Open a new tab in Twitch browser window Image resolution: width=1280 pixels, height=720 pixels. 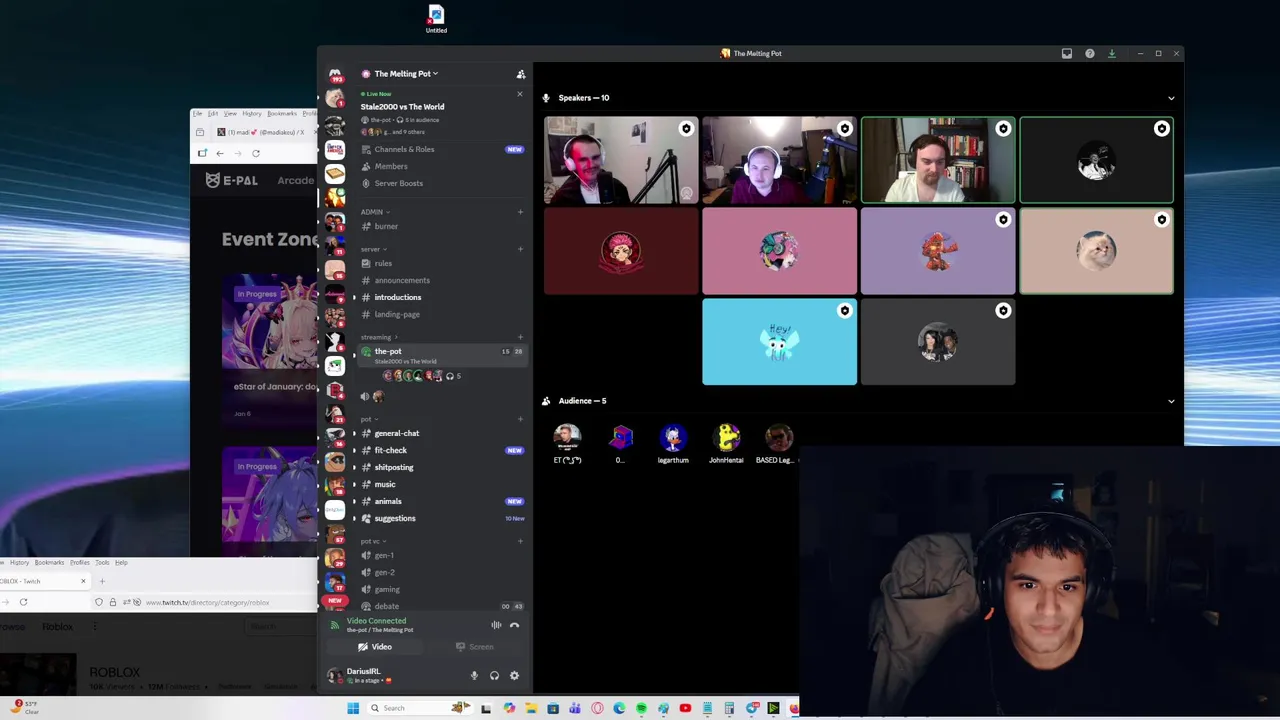point(102,581)
